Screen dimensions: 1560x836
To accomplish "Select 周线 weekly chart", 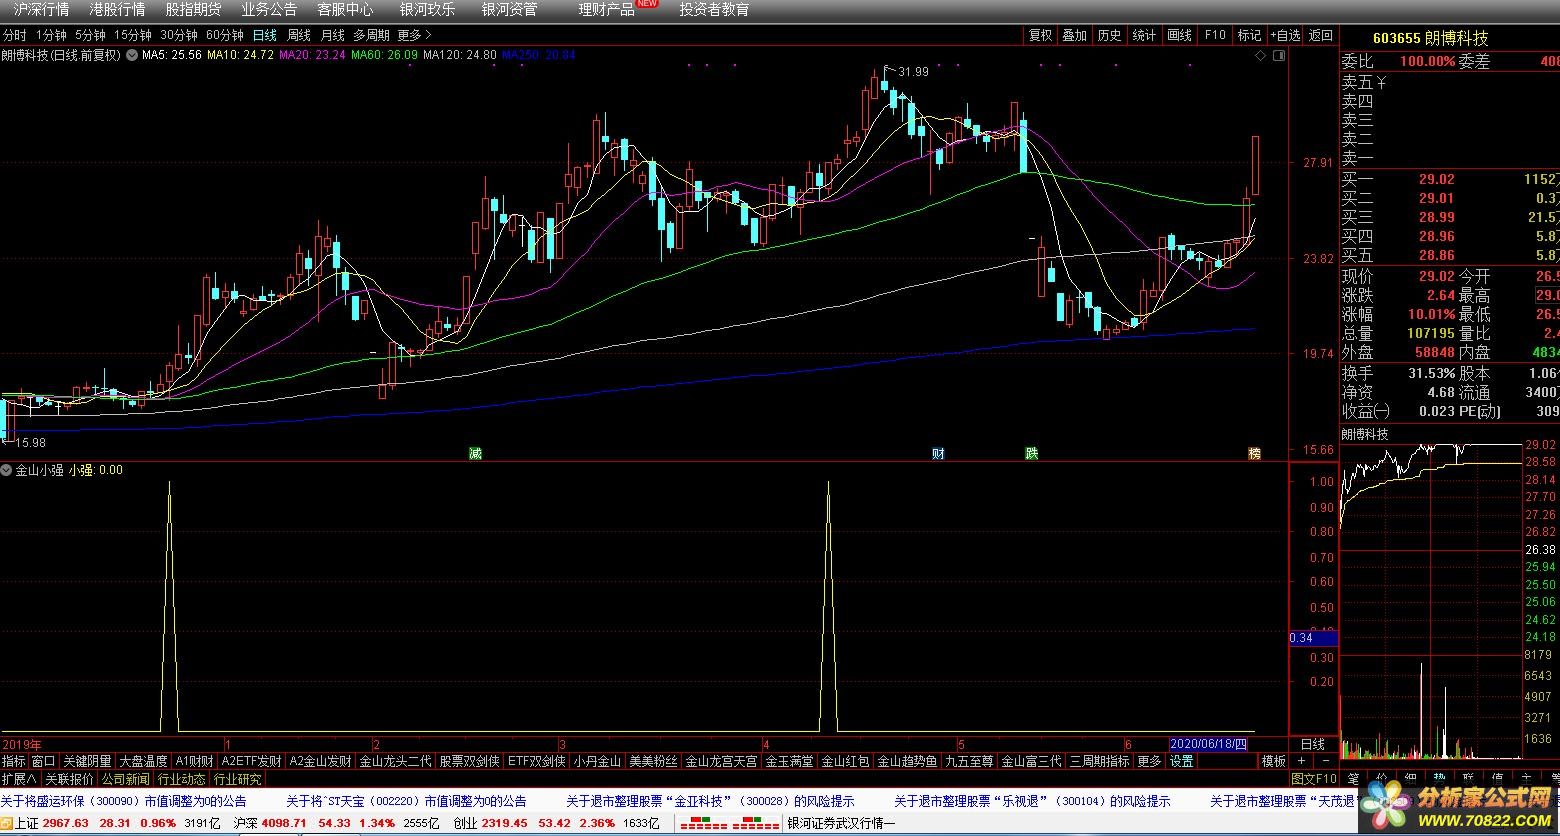I will [x=298, y=35].
